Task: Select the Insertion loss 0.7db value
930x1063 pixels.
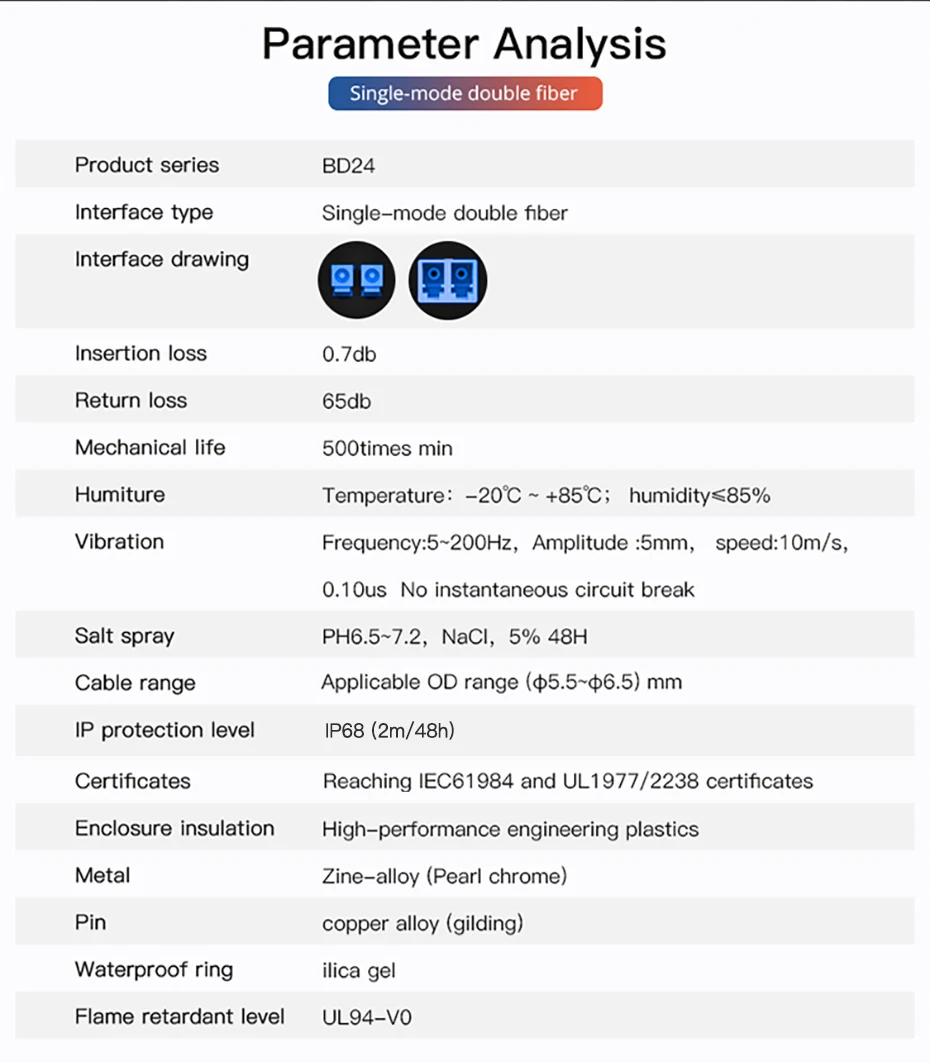Action: coord(349,355)
